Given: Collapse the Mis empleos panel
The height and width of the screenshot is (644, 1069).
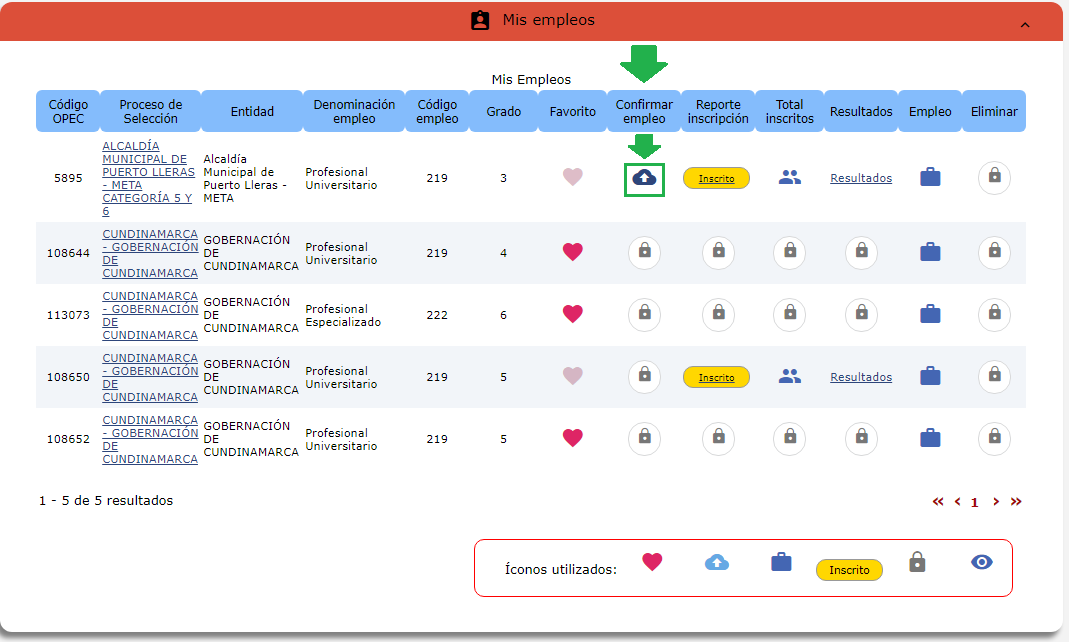Looking at the screenshot, I should click(1024, 24).
